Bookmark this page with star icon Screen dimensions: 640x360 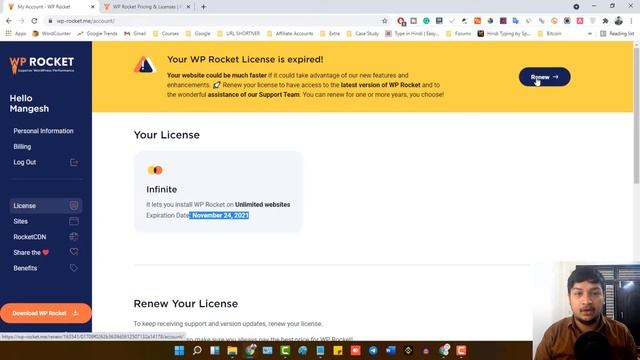[x=384, y=21]
